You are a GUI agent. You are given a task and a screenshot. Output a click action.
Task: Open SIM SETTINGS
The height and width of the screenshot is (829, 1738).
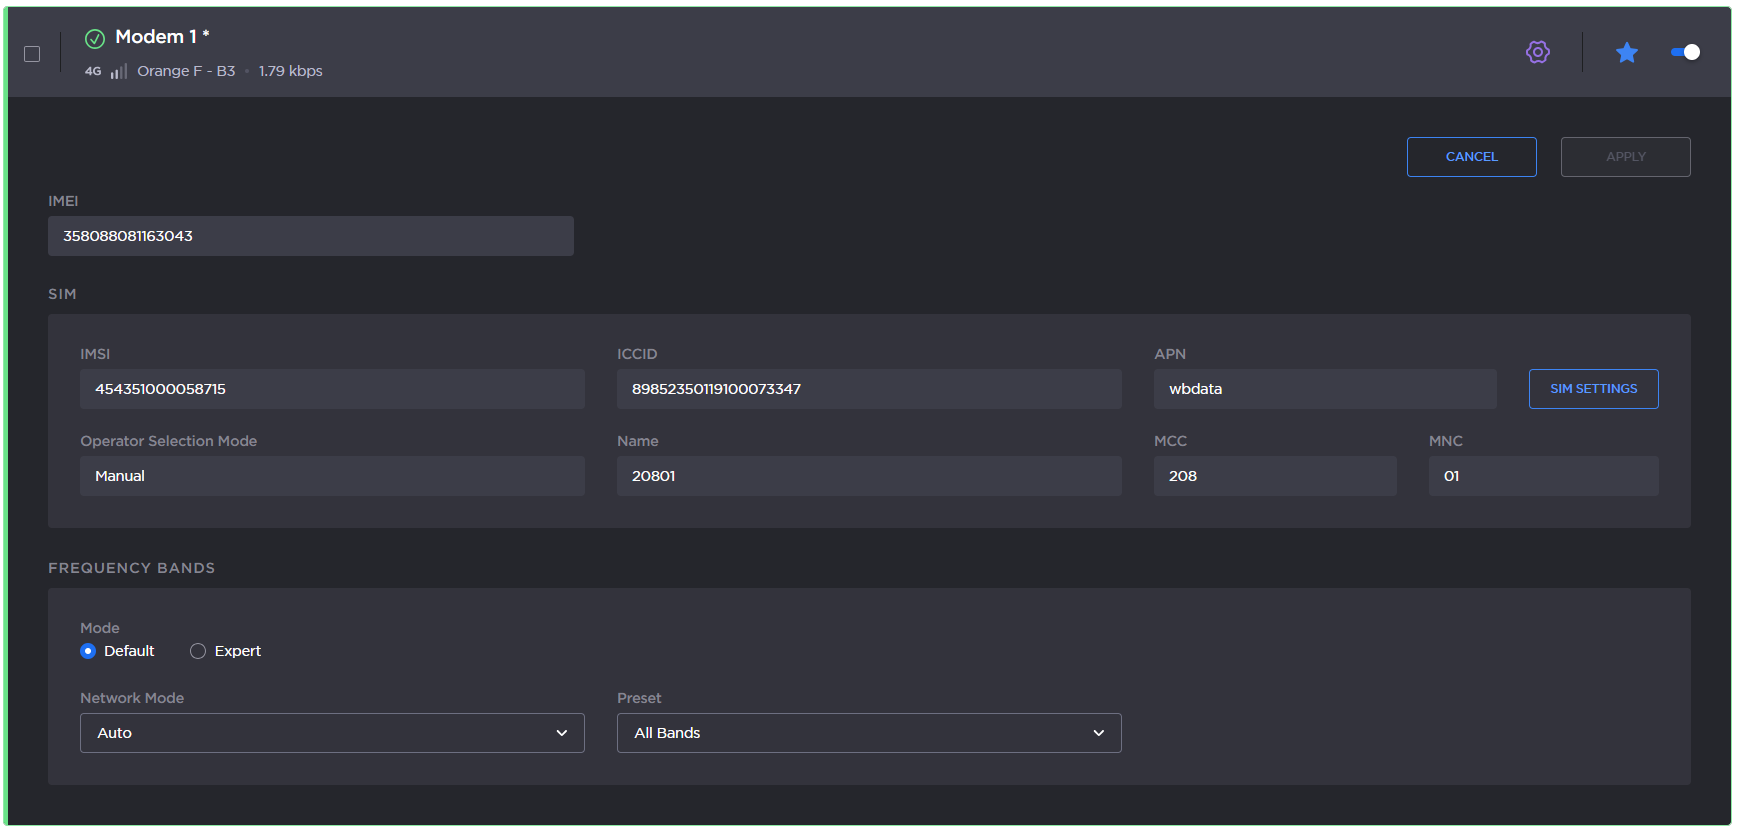coord(1593,389)
